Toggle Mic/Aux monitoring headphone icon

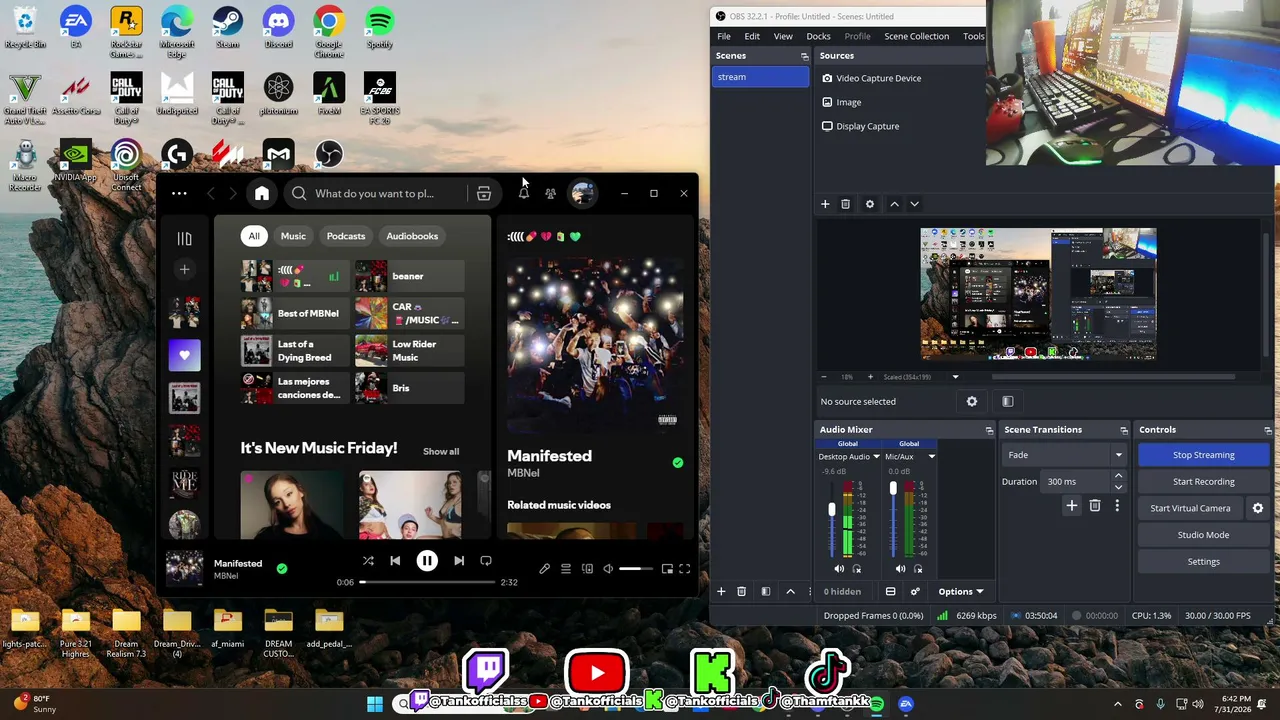coord(919,569)
